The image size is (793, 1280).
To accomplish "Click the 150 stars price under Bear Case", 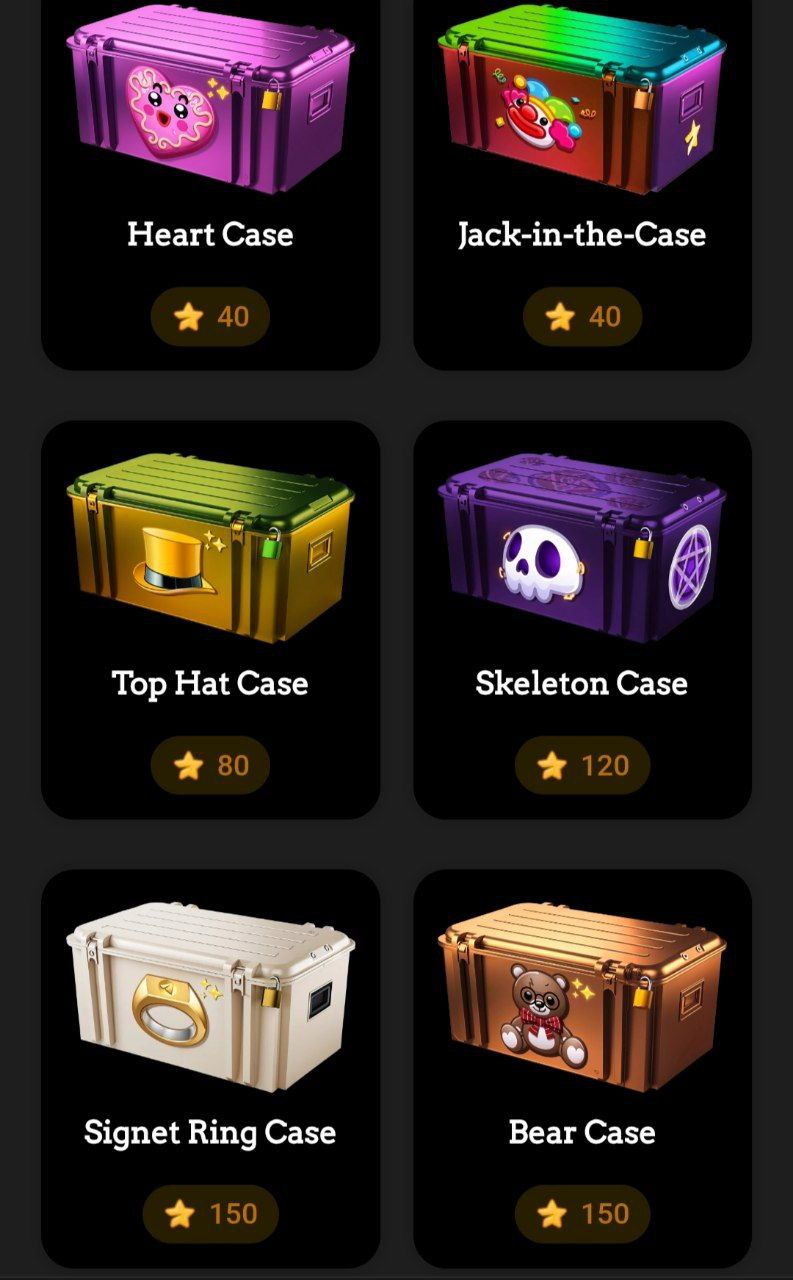I will pyautogui.click(x=582, y=1215).
